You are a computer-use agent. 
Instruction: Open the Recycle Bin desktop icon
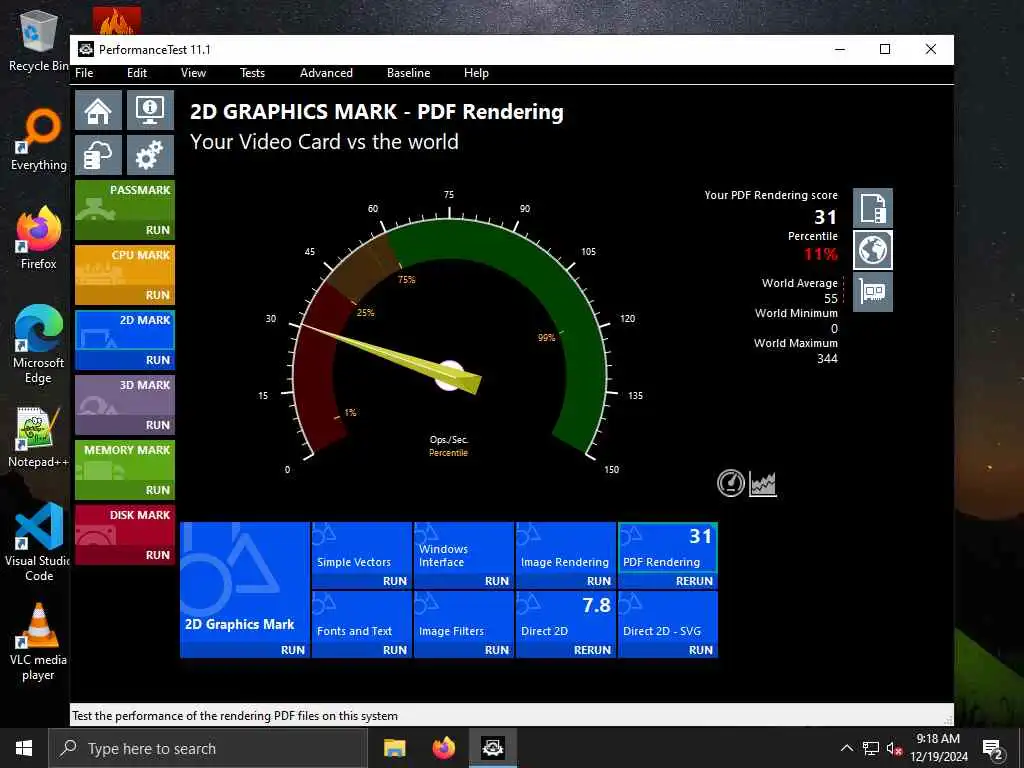pos(38,42)
